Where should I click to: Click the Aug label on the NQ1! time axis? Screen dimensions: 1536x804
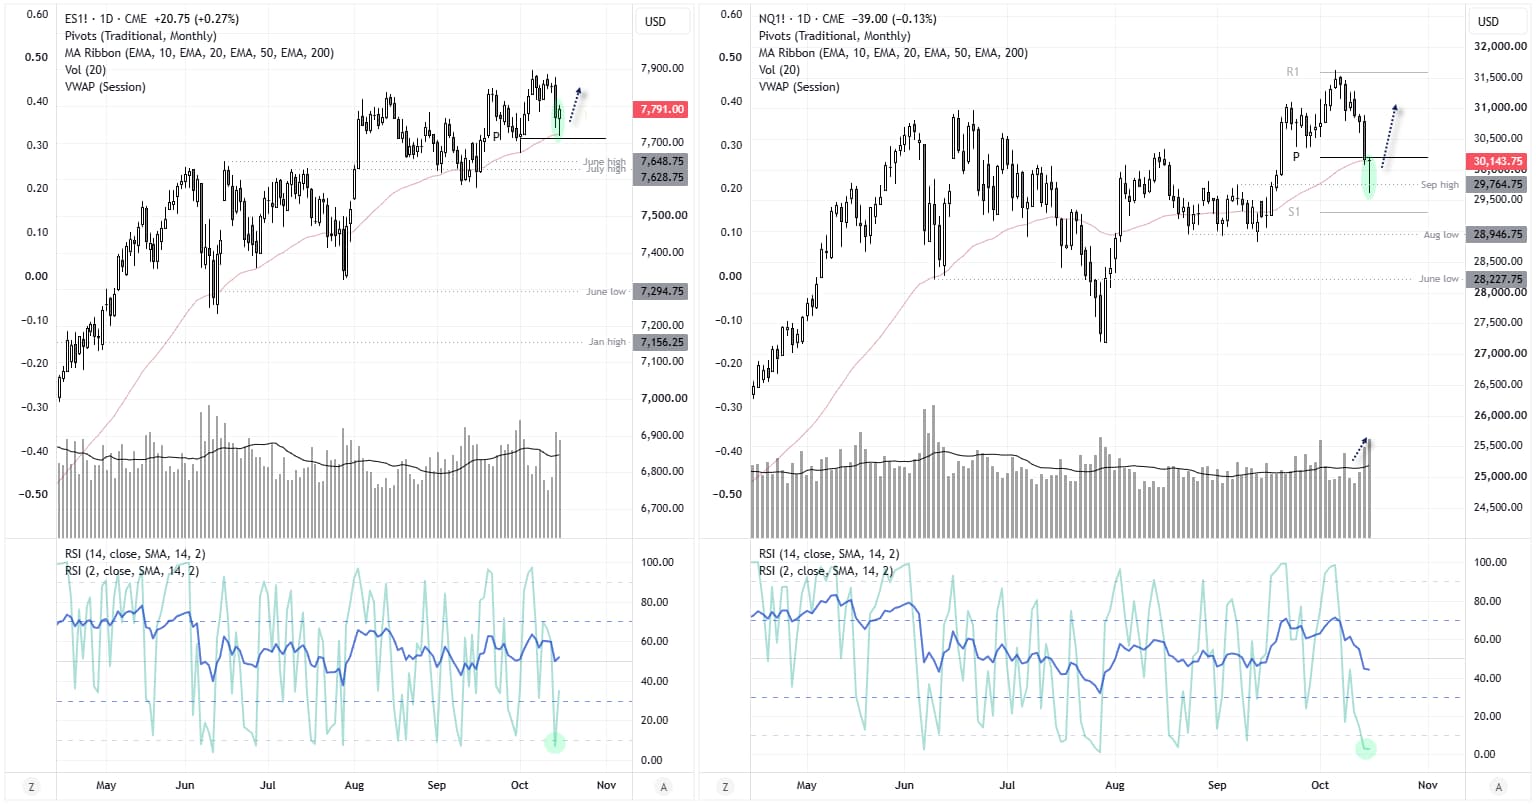[x=1115, y=786]
